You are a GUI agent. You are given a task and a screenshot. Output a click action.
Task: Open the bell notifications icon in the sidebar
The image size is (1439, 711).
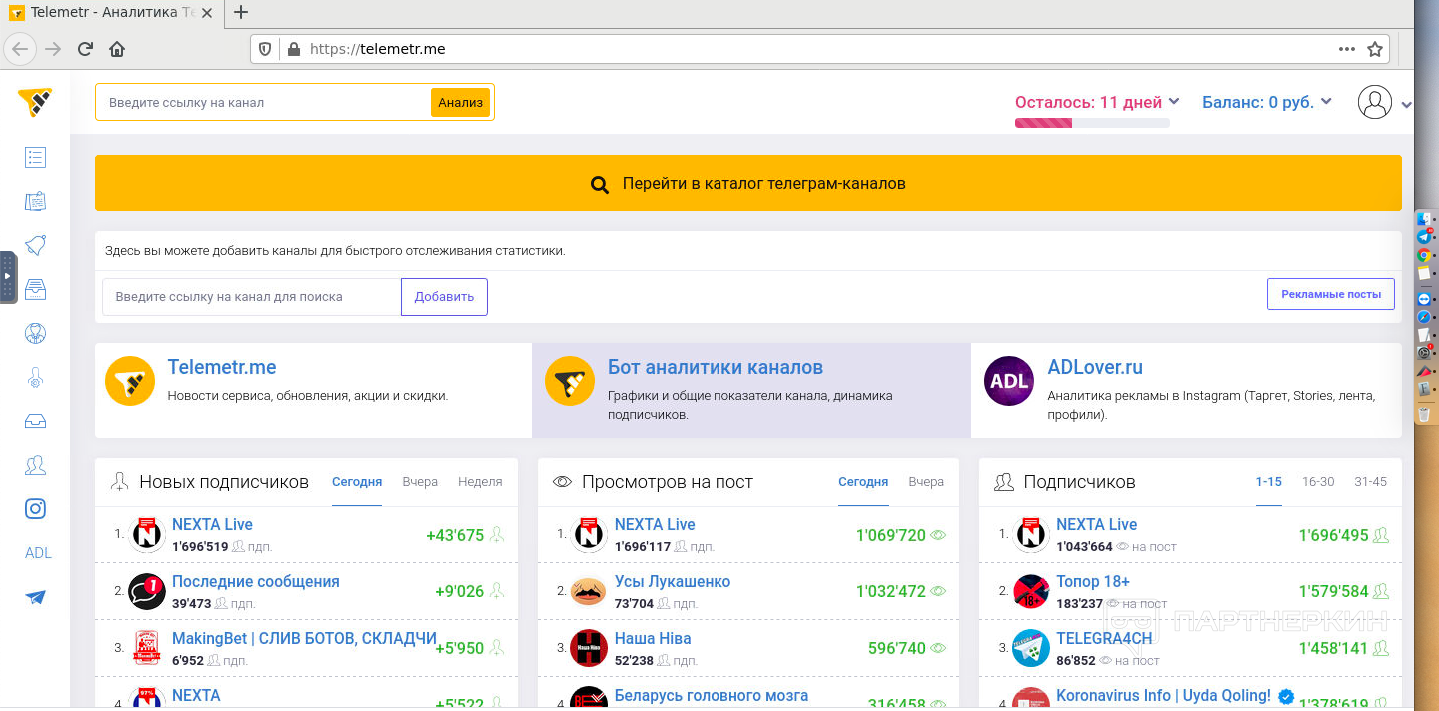tap(35, 245)
